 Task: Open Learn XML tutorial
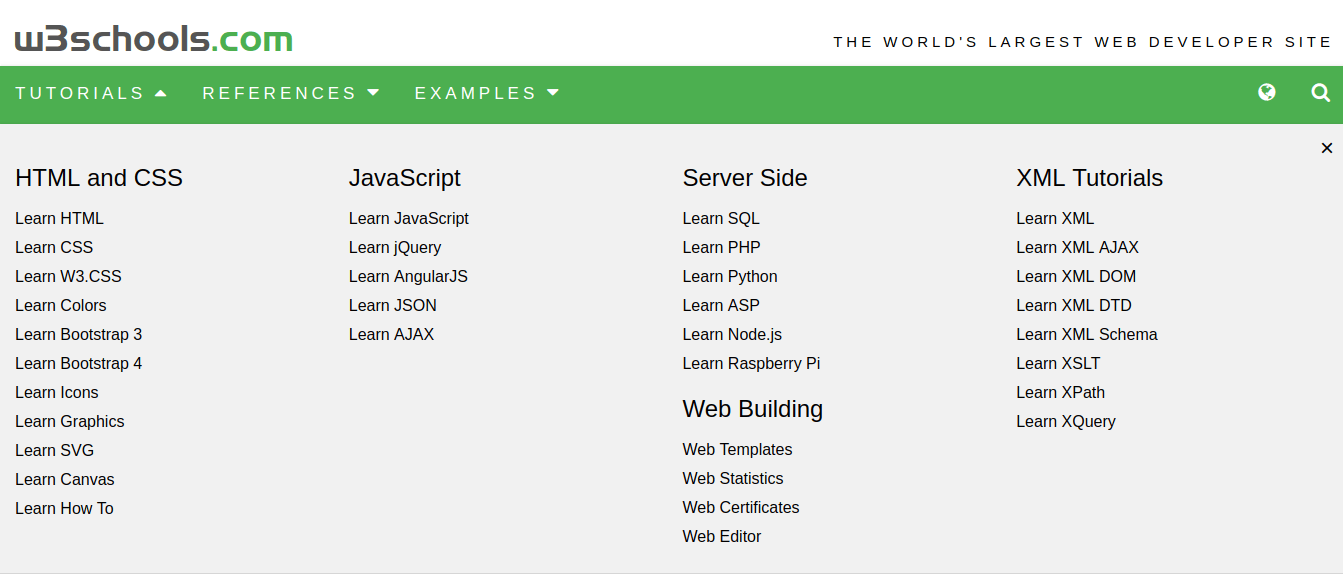1055,218
